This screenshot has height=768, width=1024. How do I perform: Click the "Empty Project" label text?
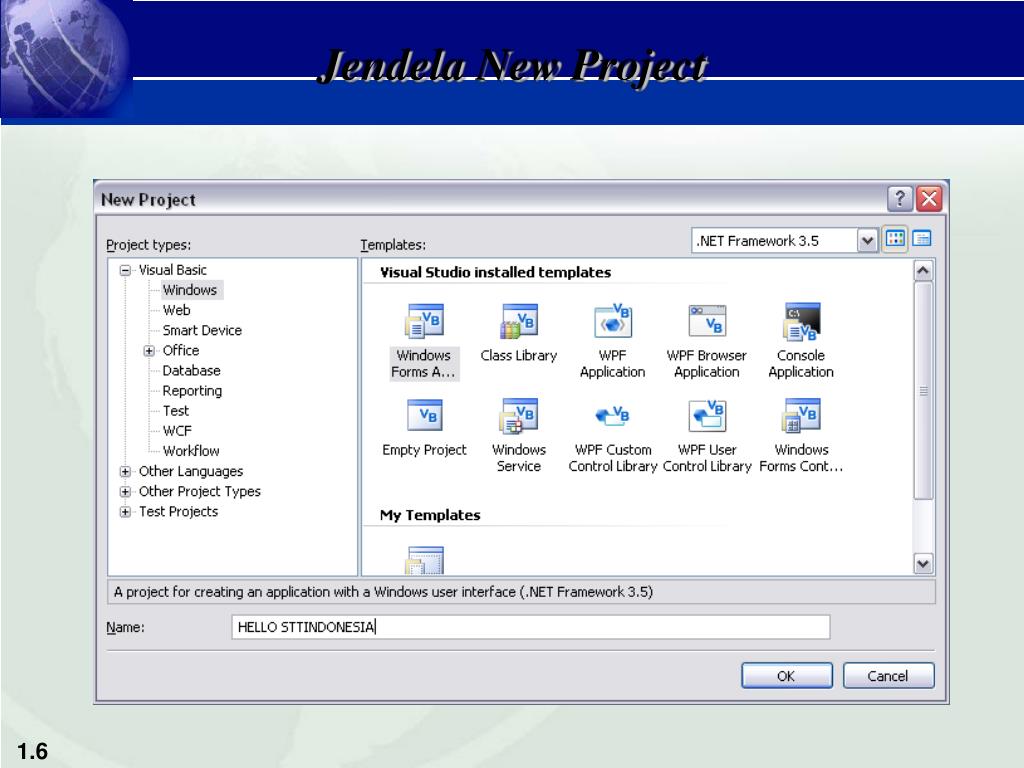[424, 451]
